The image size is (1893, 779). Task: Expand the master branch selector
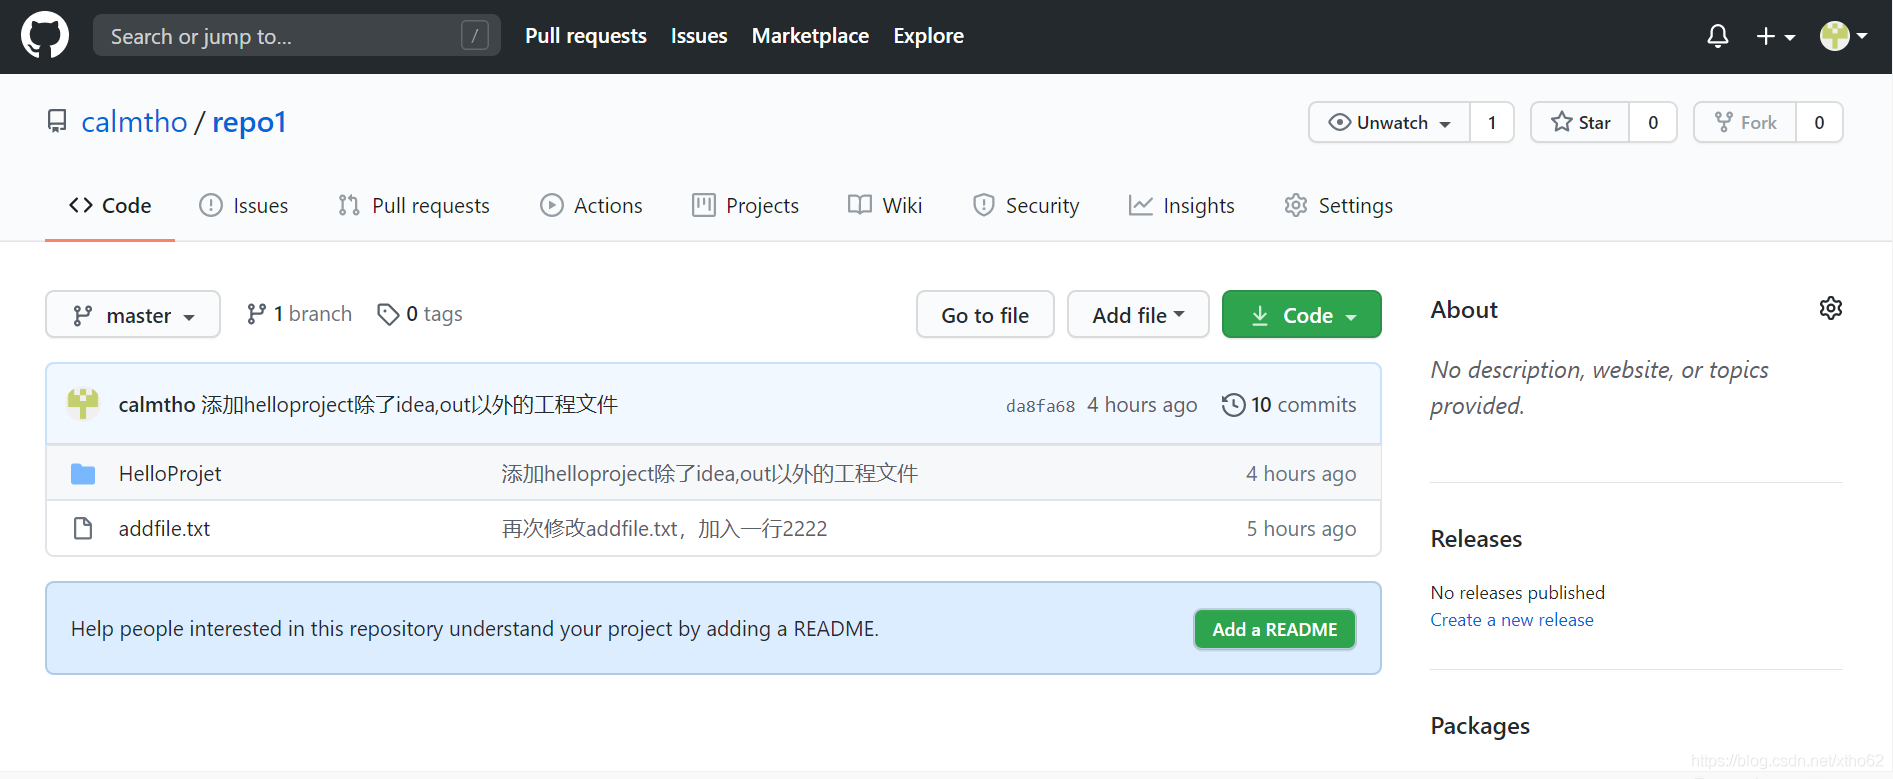pyautogui.click(x=133, y=315)
